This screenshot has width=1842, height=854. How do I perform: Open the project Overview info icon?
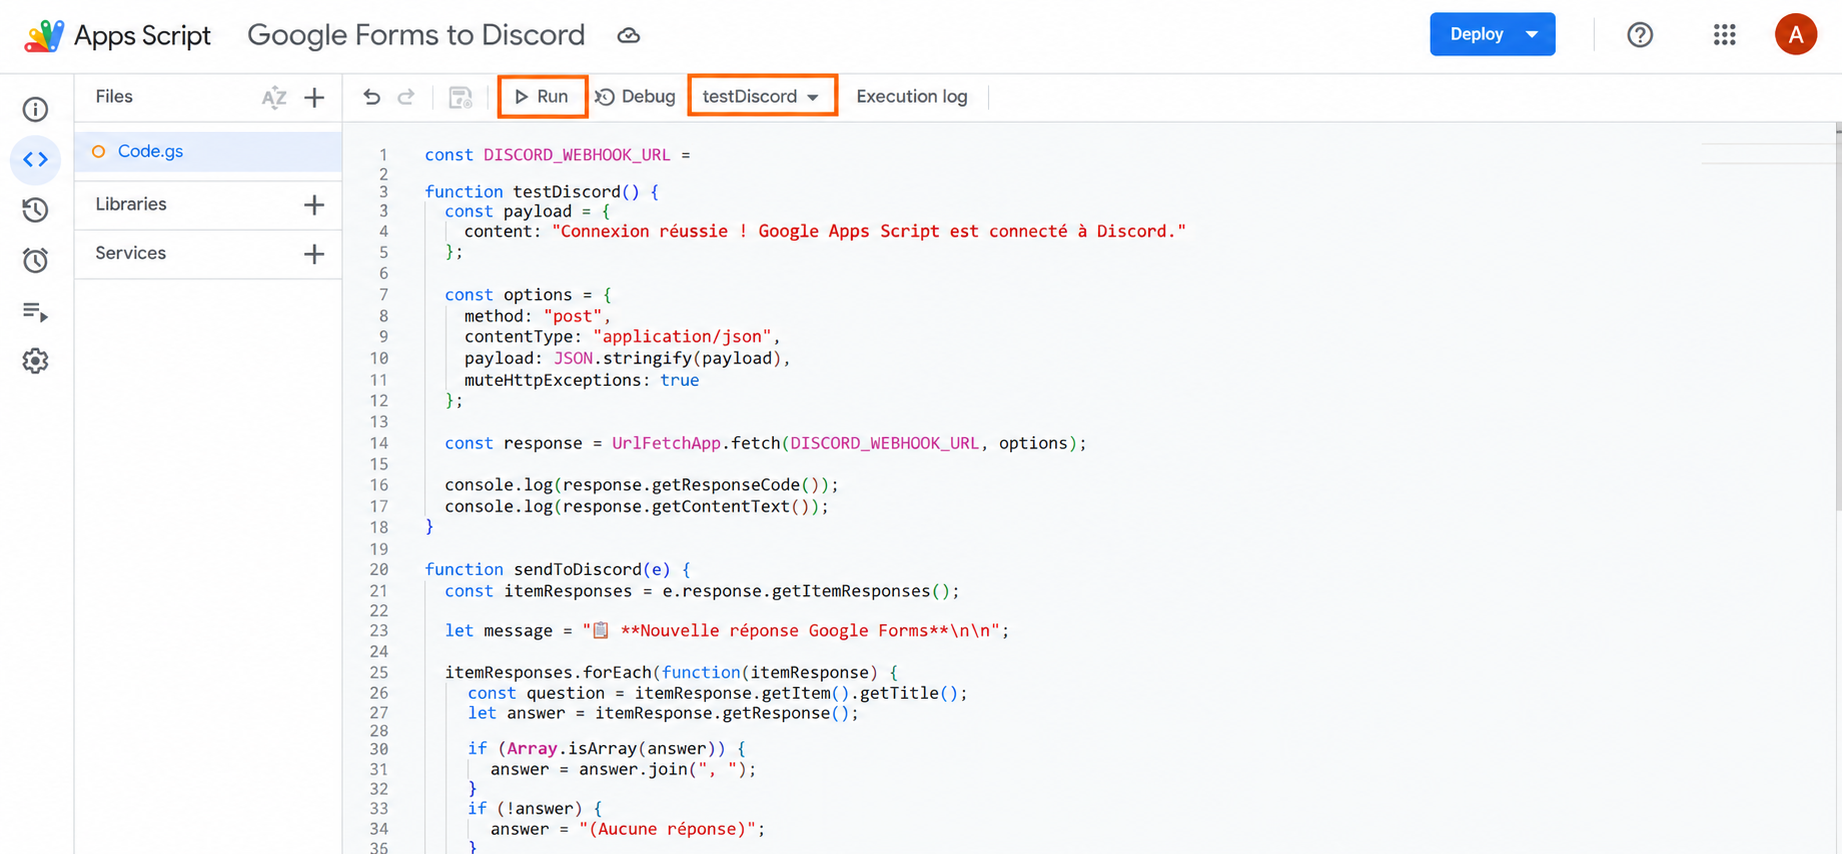pos(35,109)
